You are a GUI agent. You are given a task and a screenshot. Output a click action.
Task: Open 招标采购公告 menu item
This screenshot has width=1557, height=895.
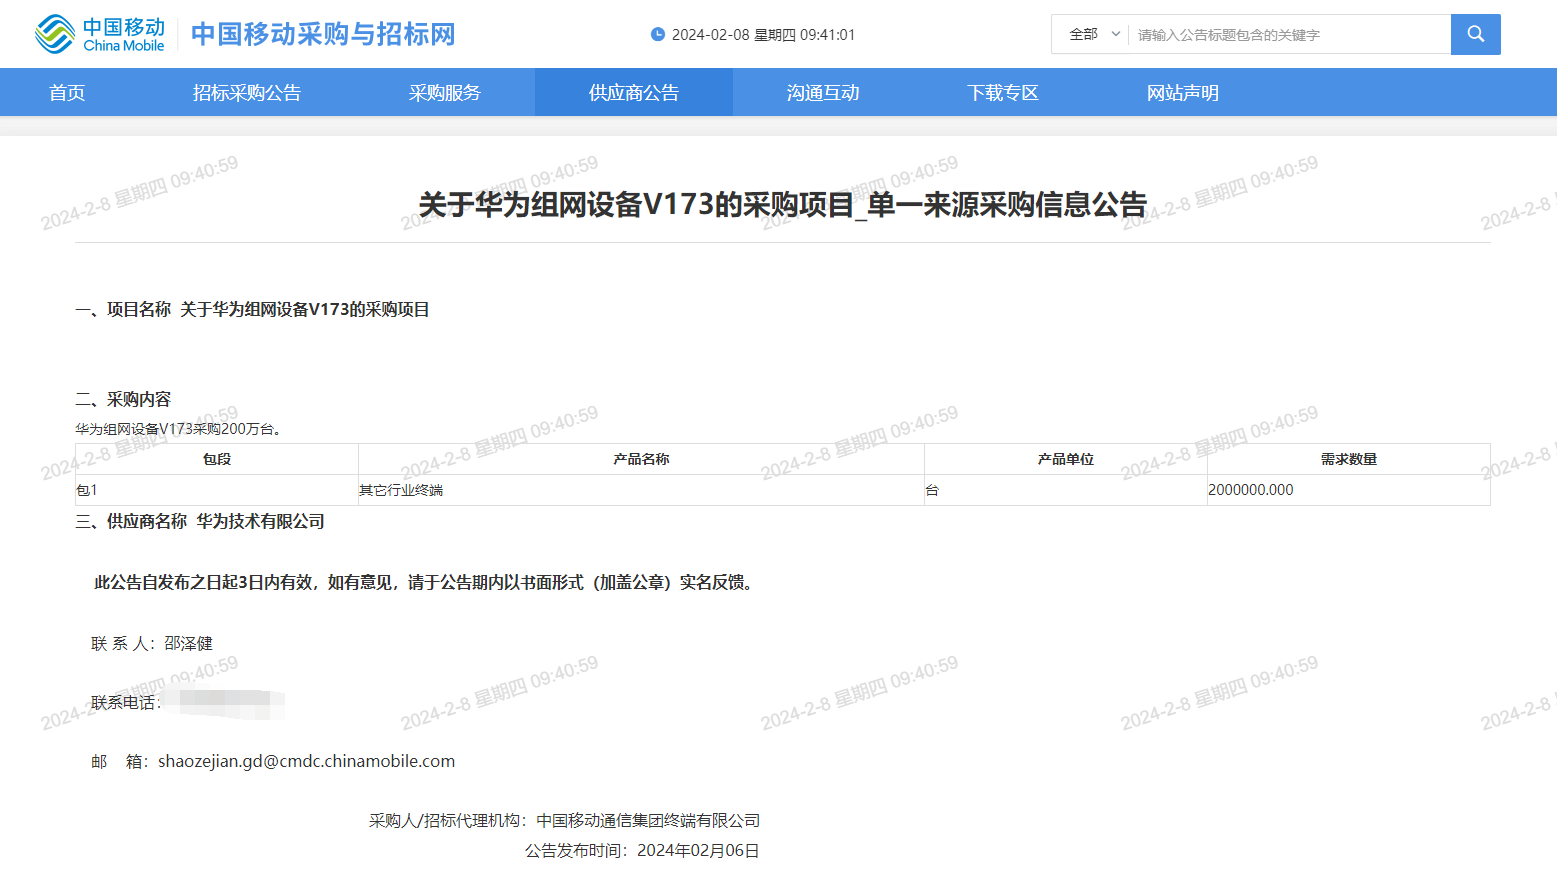(247, 93)
